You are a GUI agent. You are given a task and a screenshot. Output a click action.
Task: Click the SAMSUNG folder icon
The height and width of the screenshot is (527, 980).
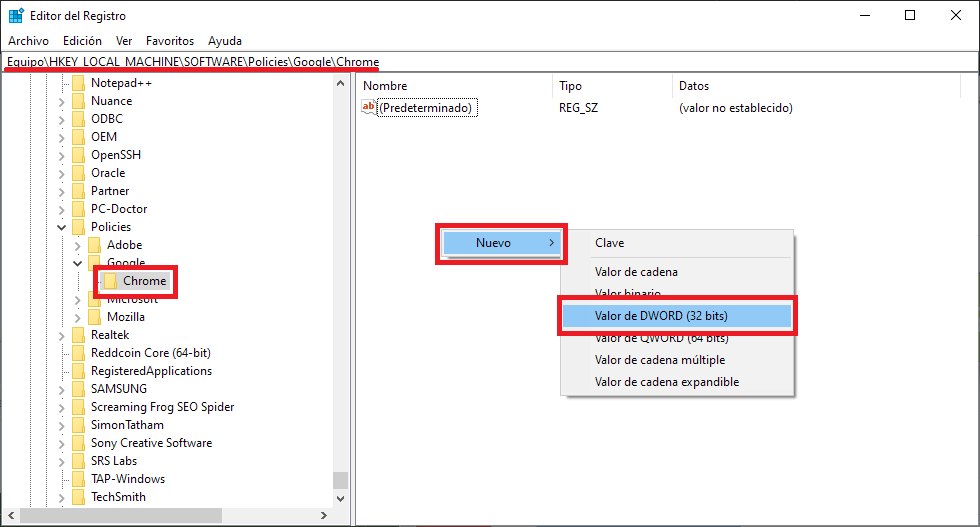[x=78, y=389]
